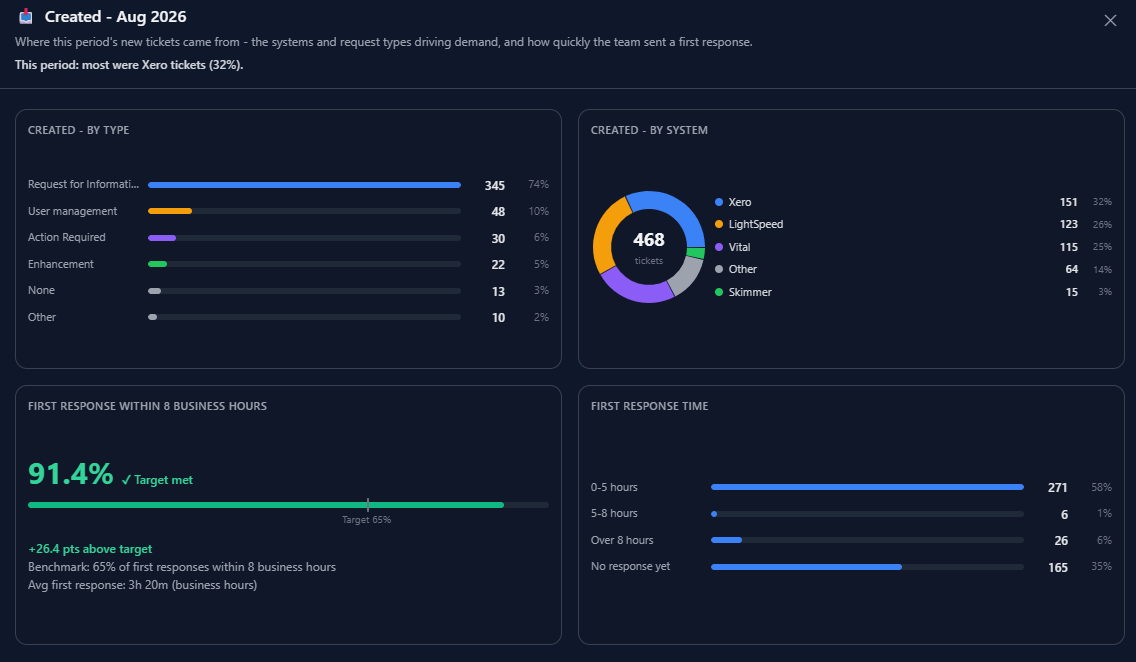Click the checkmark Target met indicator
1136x662 pixels.
157,480
